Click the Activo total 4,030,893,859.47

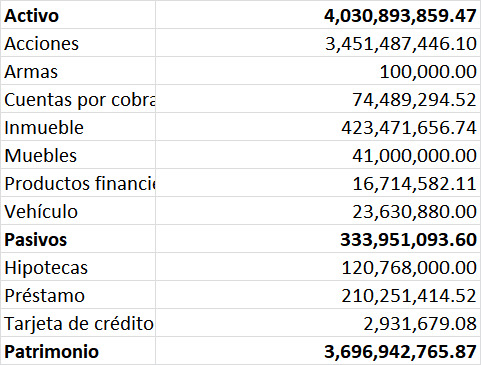tap(400, 16)
